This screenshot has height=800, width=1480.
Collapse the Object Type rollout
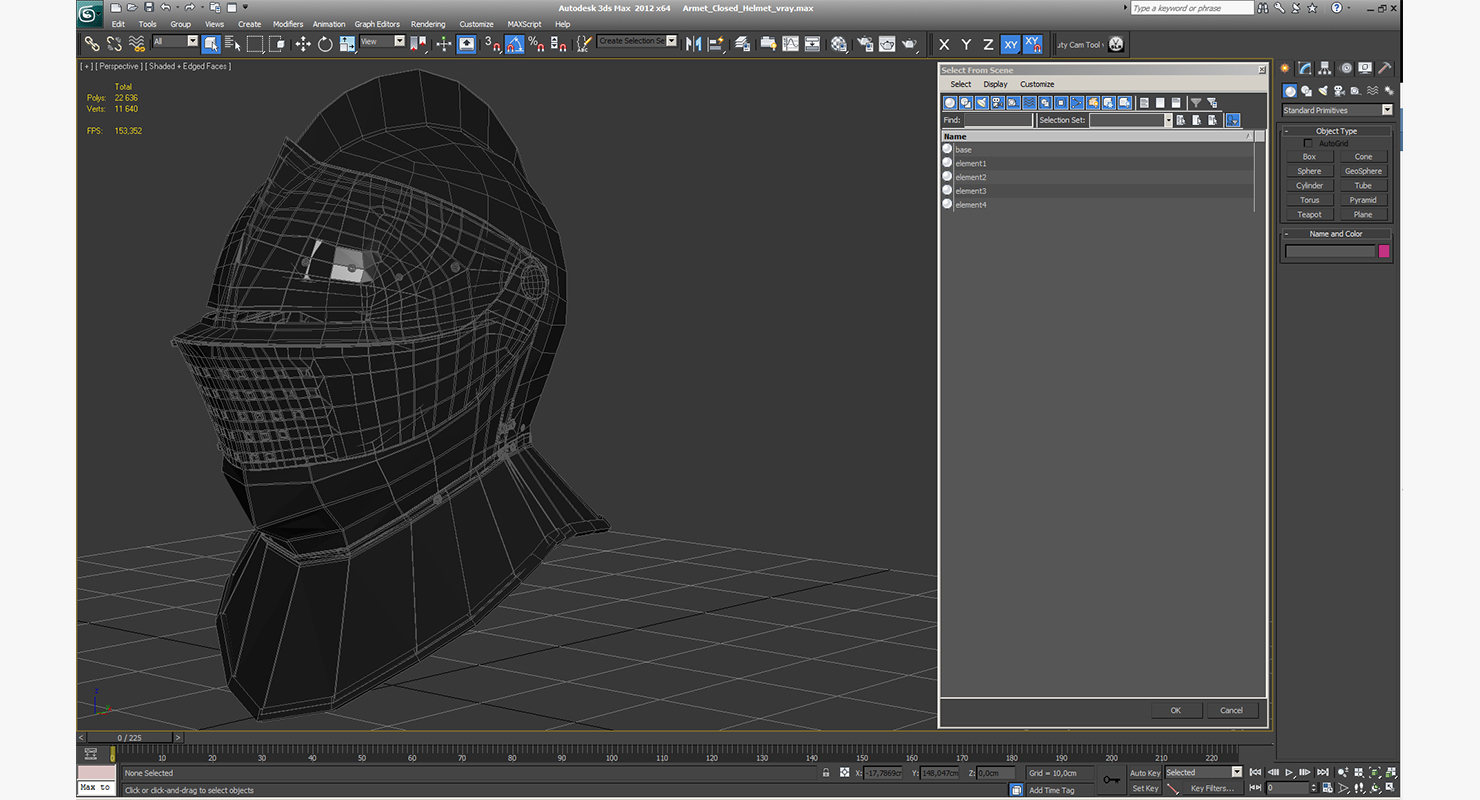(x=1337, y=131)
